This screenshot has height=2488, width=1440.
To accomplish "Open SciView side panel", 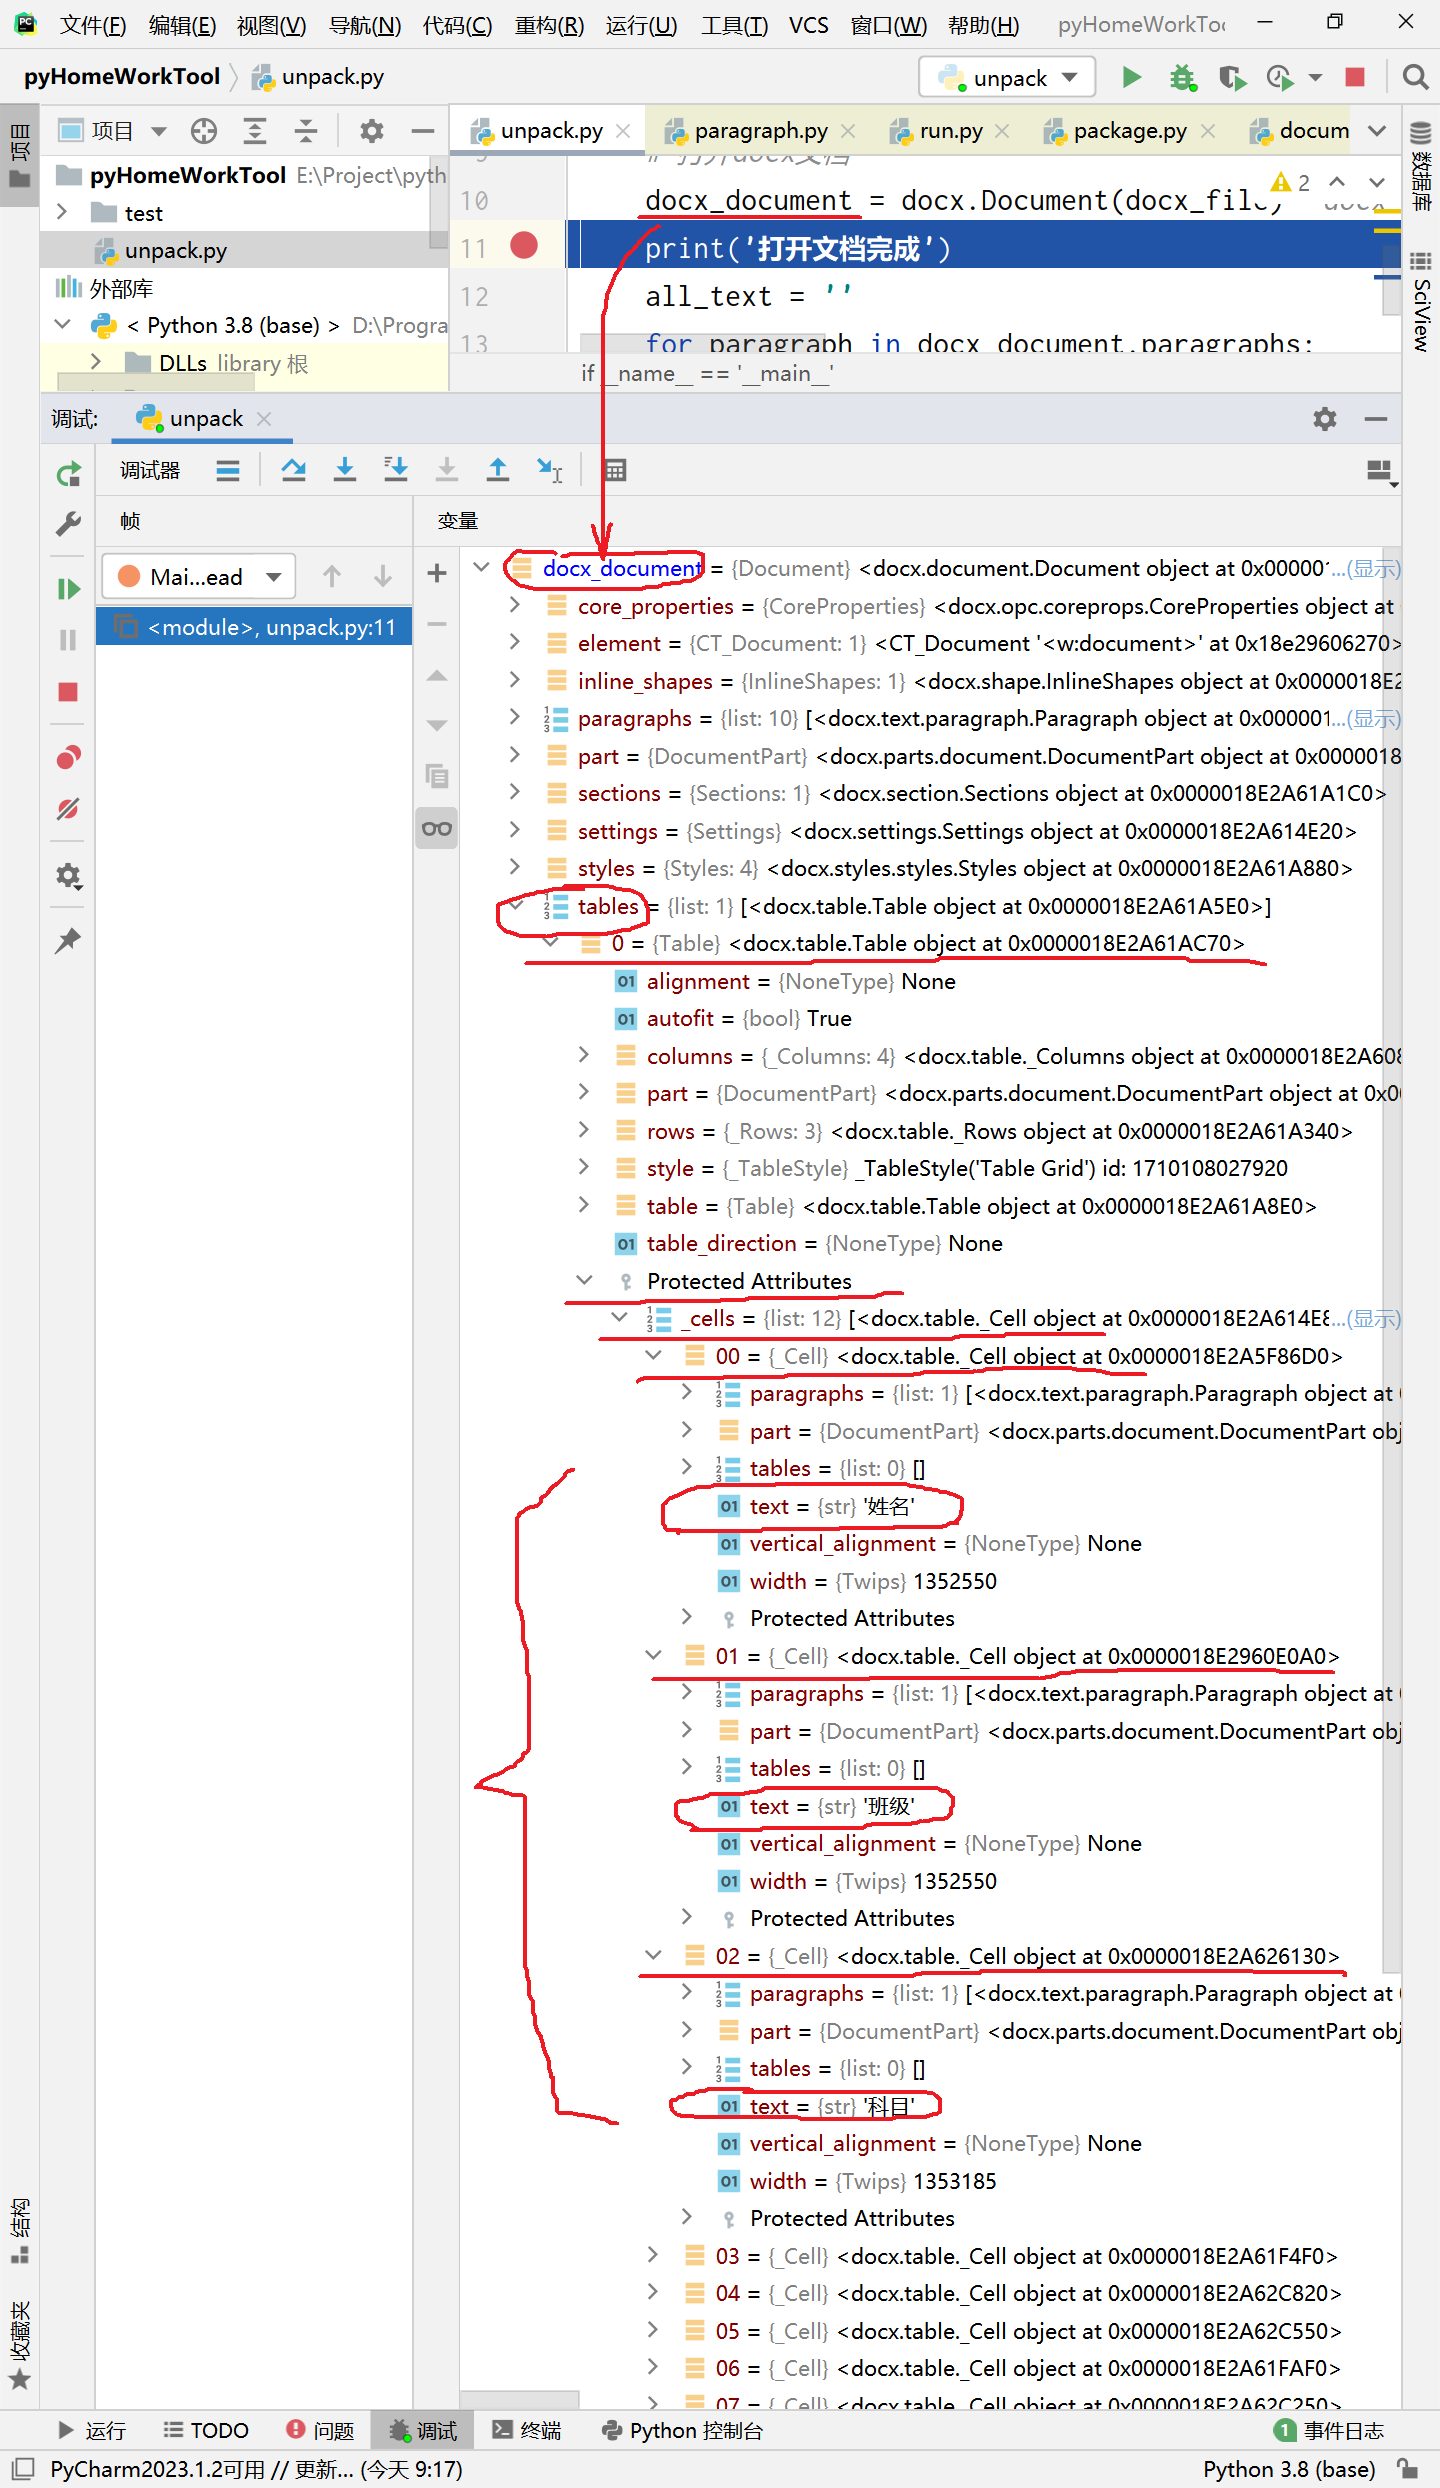I will (1421, 302).
